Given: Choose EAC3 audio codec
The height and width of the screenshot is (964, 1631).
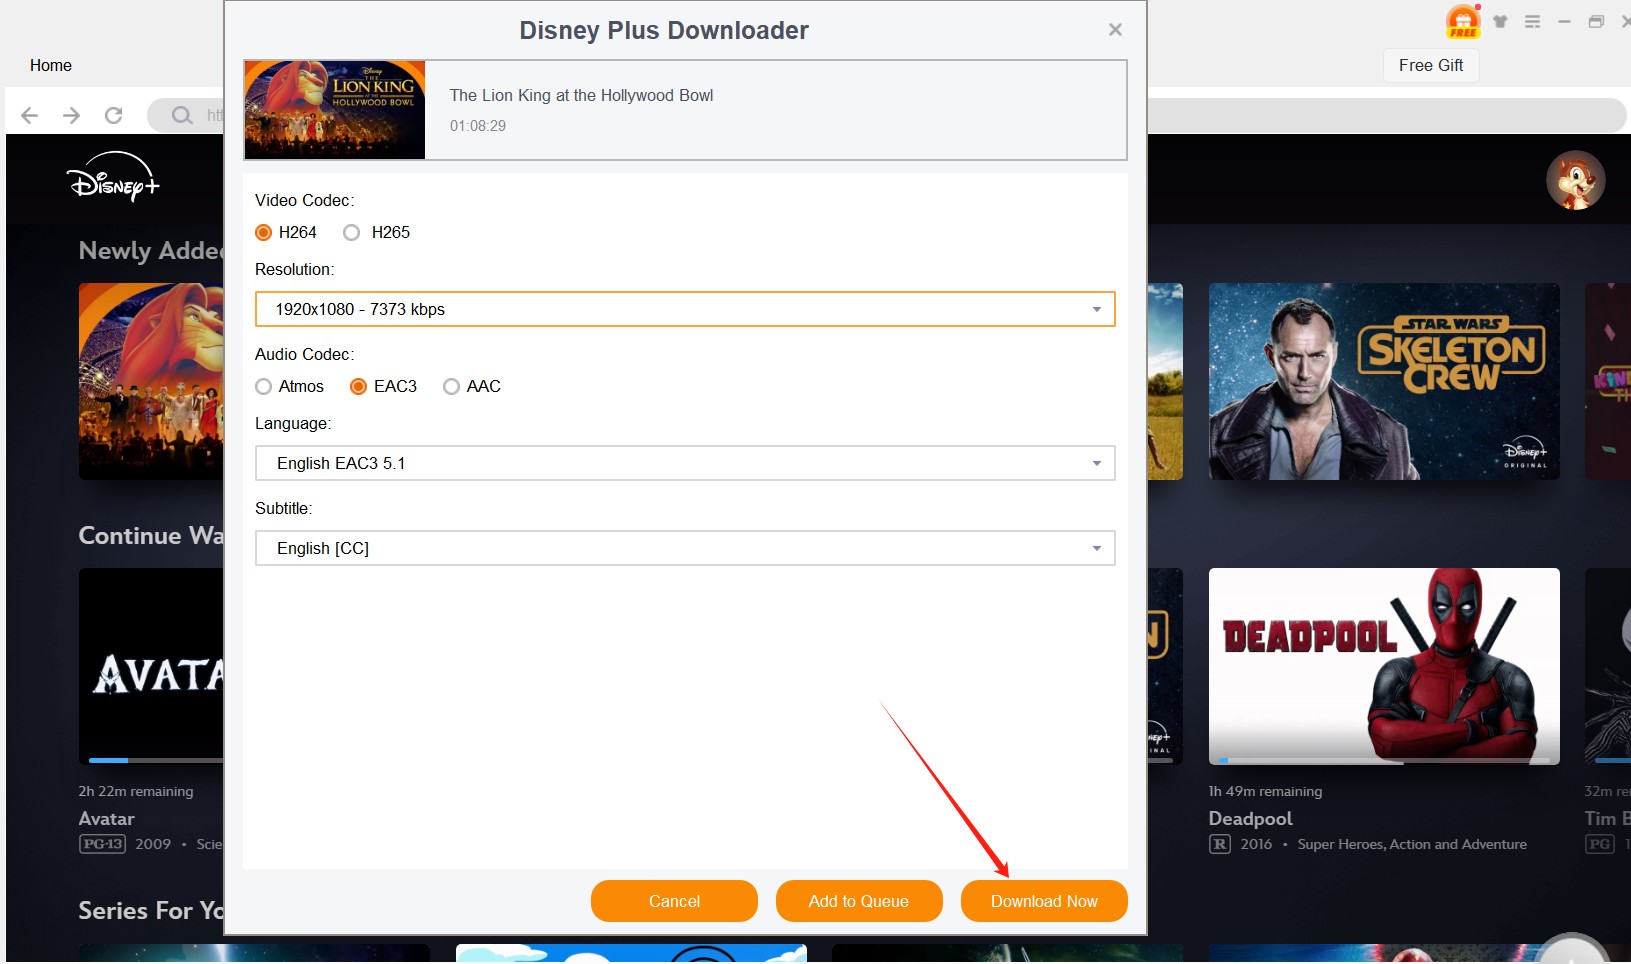Looking at the screenshot, I should pos(358,386).
